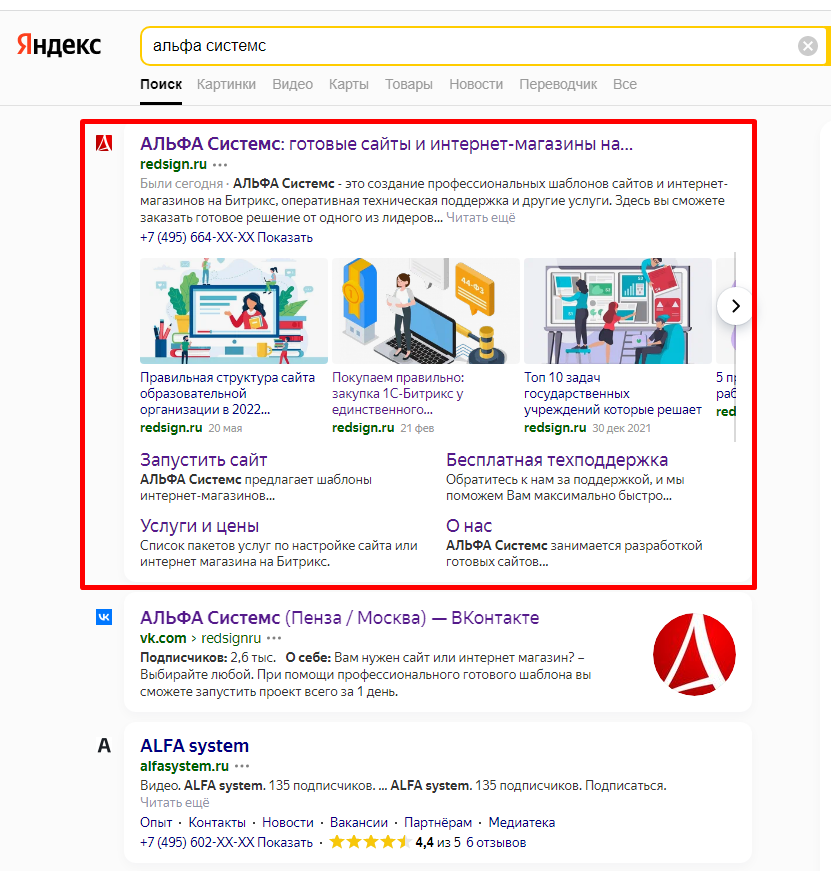The width and height of the screenshot is (831, 871).
Task: Open the "Покупаем правильно" article link
Action: pyautogui.click(x=398, y=393)
